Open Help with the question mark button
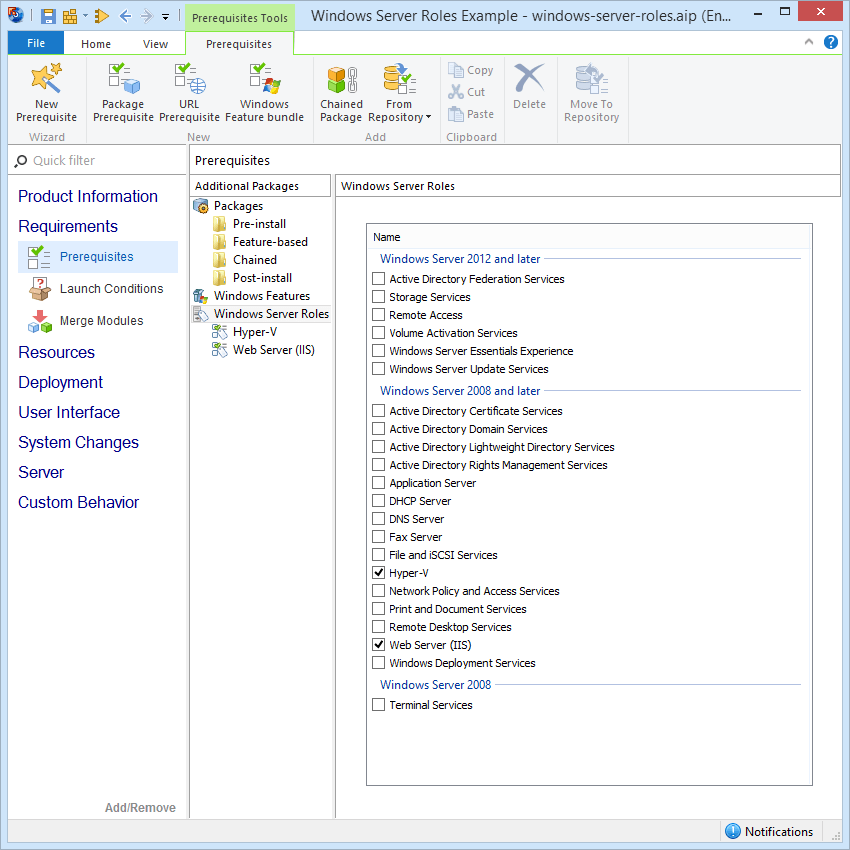This screenshot has height=850, width=850. (831, 42)
